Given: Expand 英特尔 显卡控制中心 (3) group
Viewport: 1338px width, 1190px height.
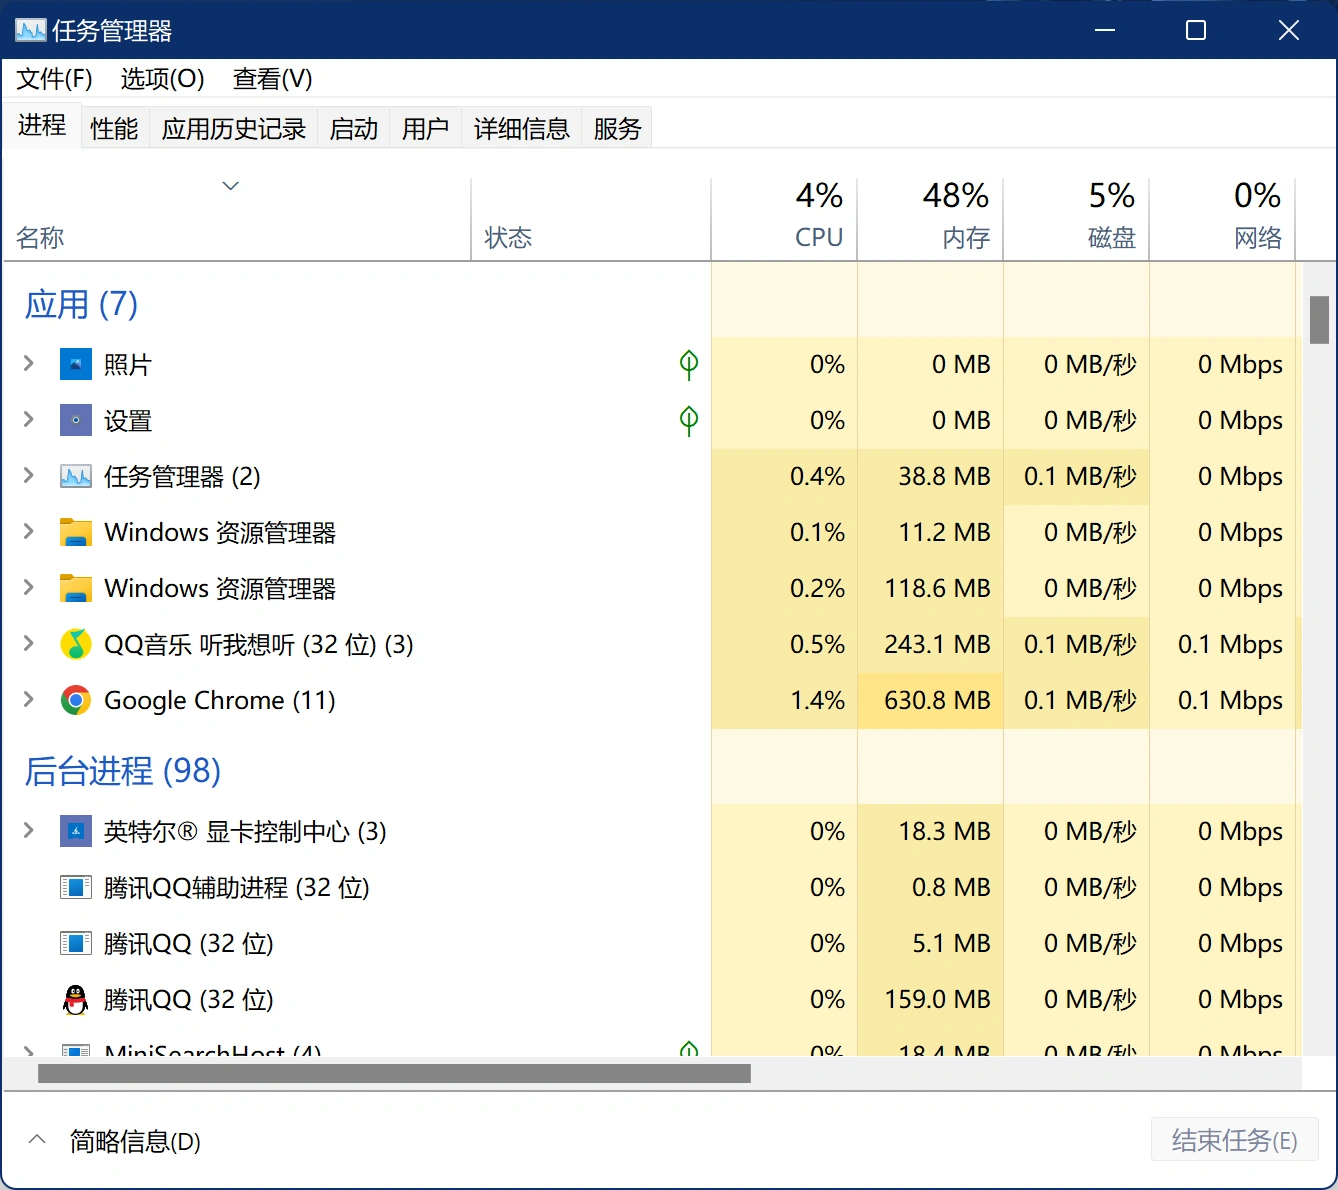Looking at the screenshot, I should point(29,831).
